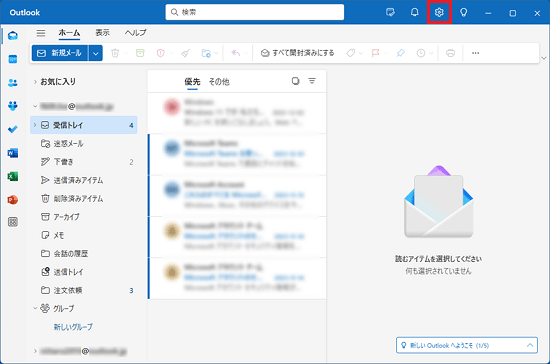Click the Move to folder toolbar icon
This screenshot has height=364, width=550.
[x=206, y=53]
